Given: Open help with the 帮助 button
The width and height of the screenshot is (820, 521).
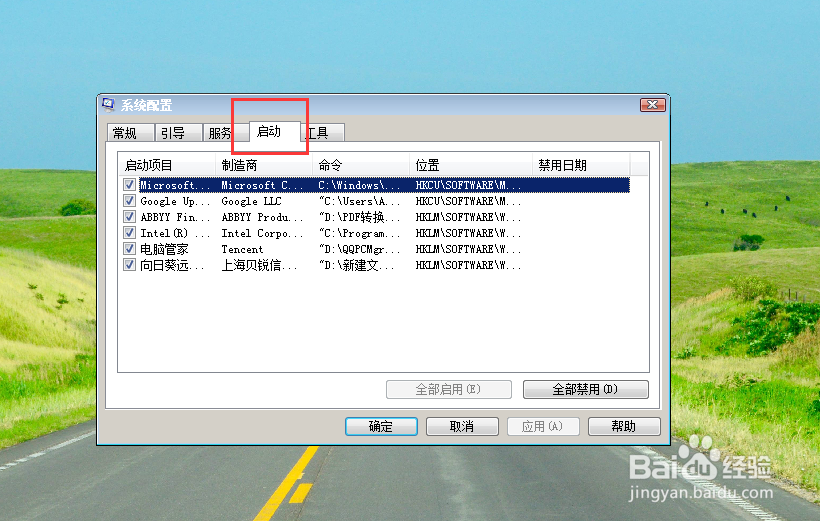Looking at the screenshot, I should tap(624, 426).
